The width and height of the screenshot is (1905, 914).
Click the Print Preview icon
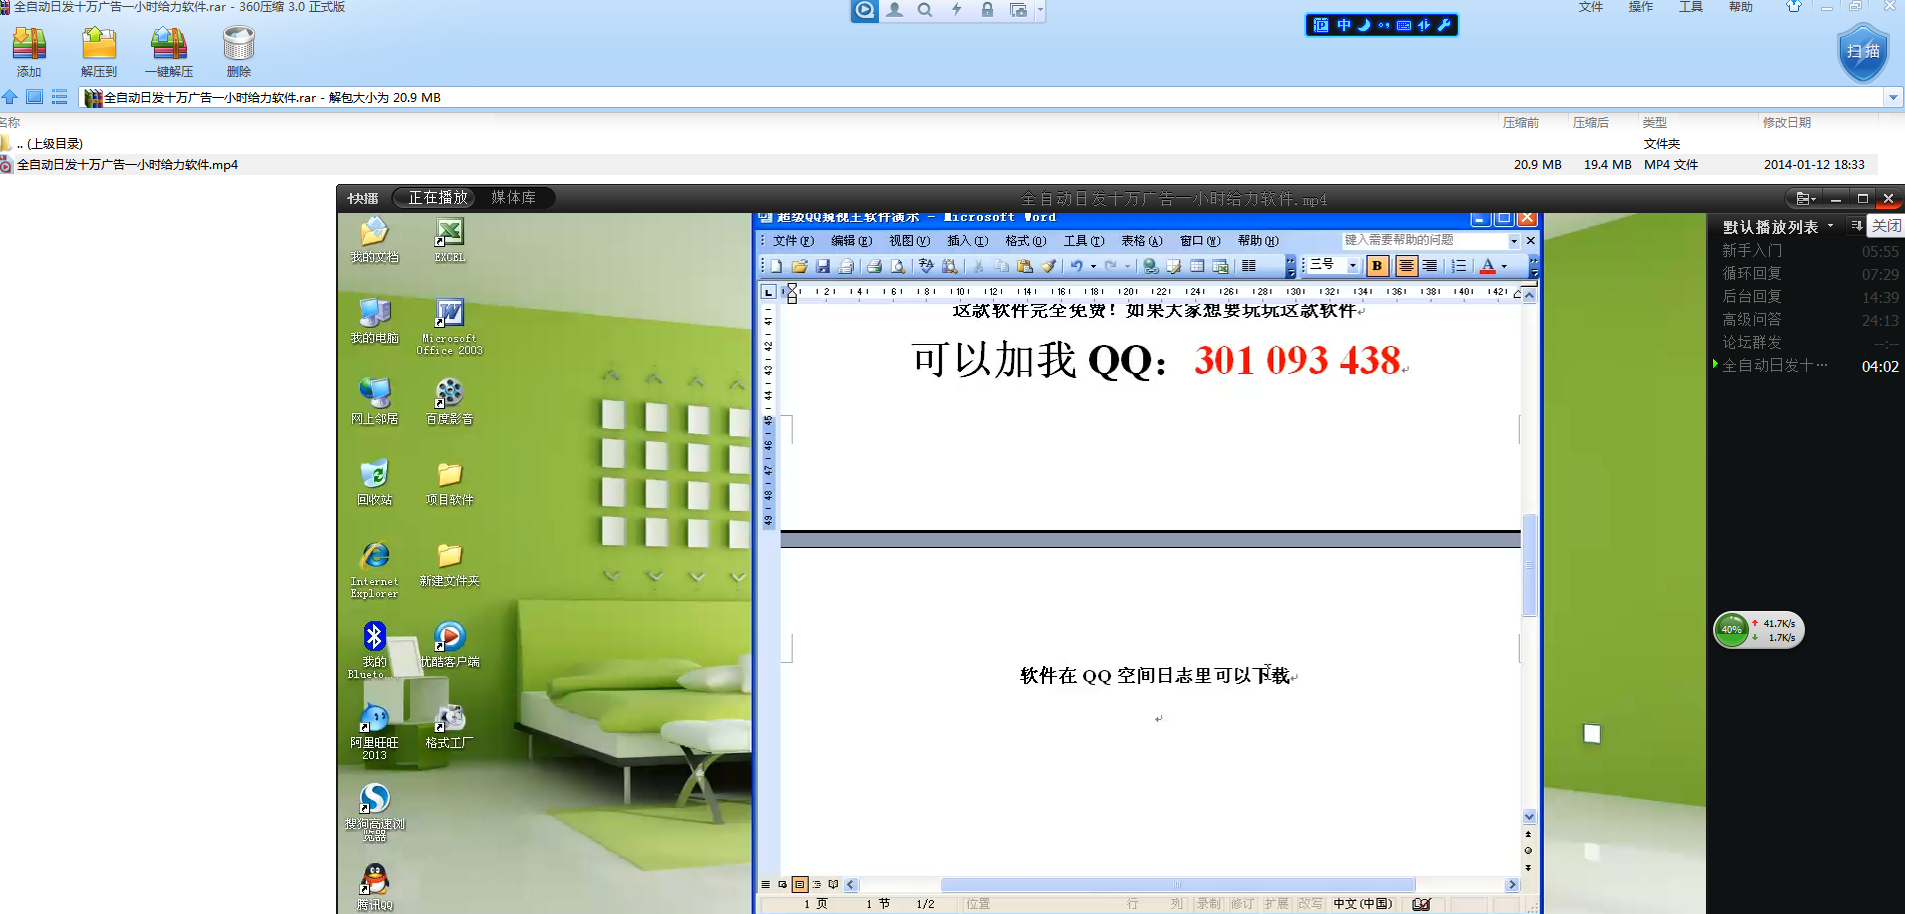point(898,266)
